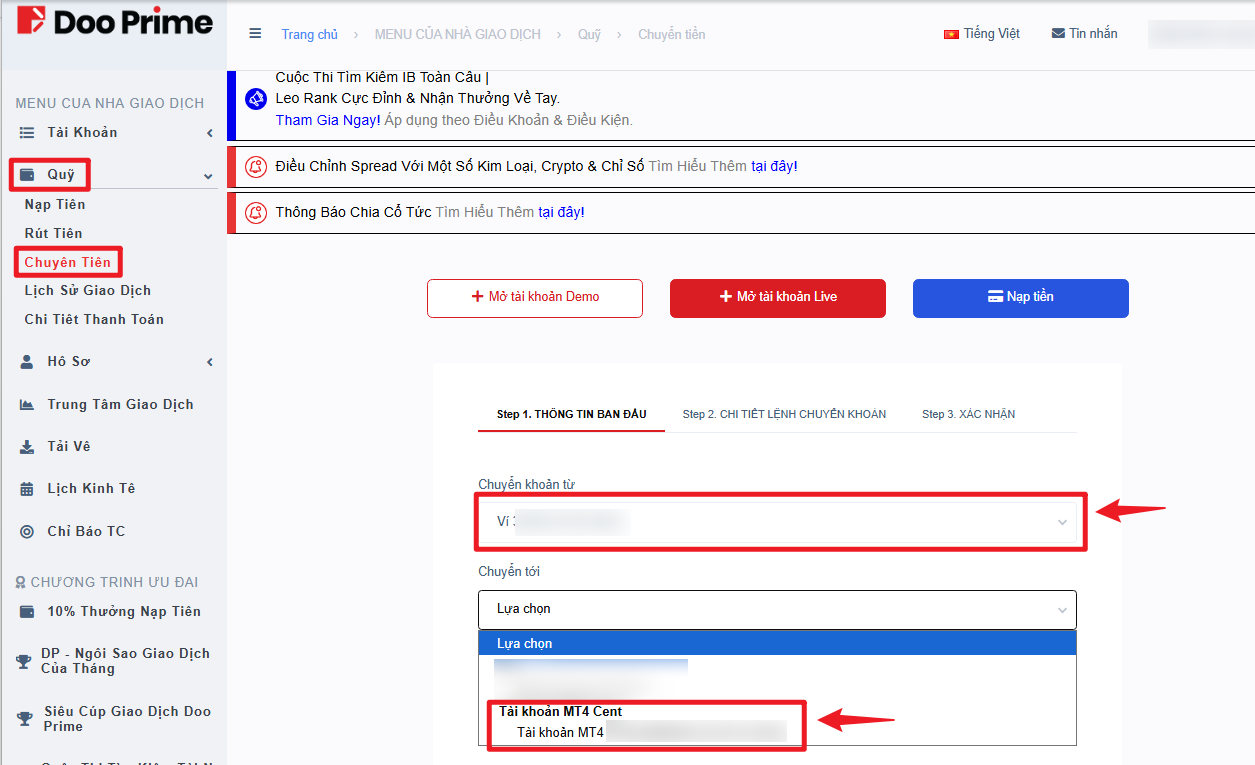Screen dimensions: 1255x765
Task: Click the Mở tài khoản Demo button
Action: [x=535, y=298]
